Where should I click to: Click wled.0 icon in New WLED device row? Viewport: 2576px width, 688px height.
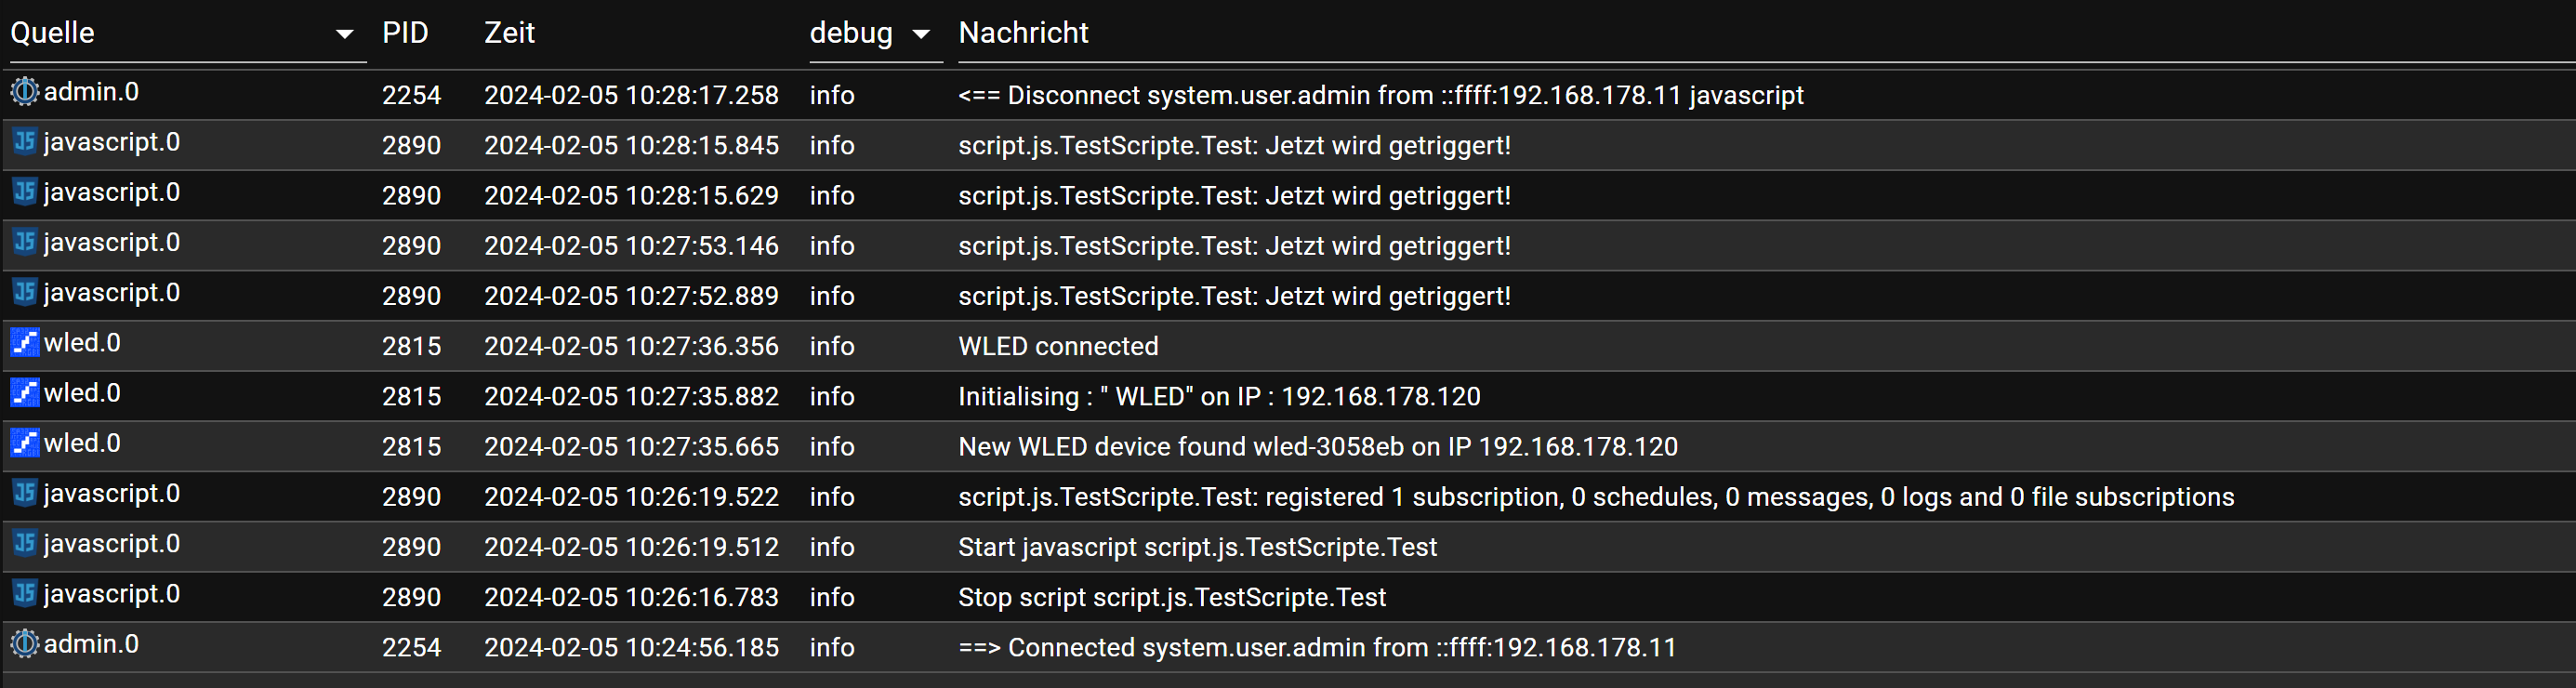click(25, 443)
